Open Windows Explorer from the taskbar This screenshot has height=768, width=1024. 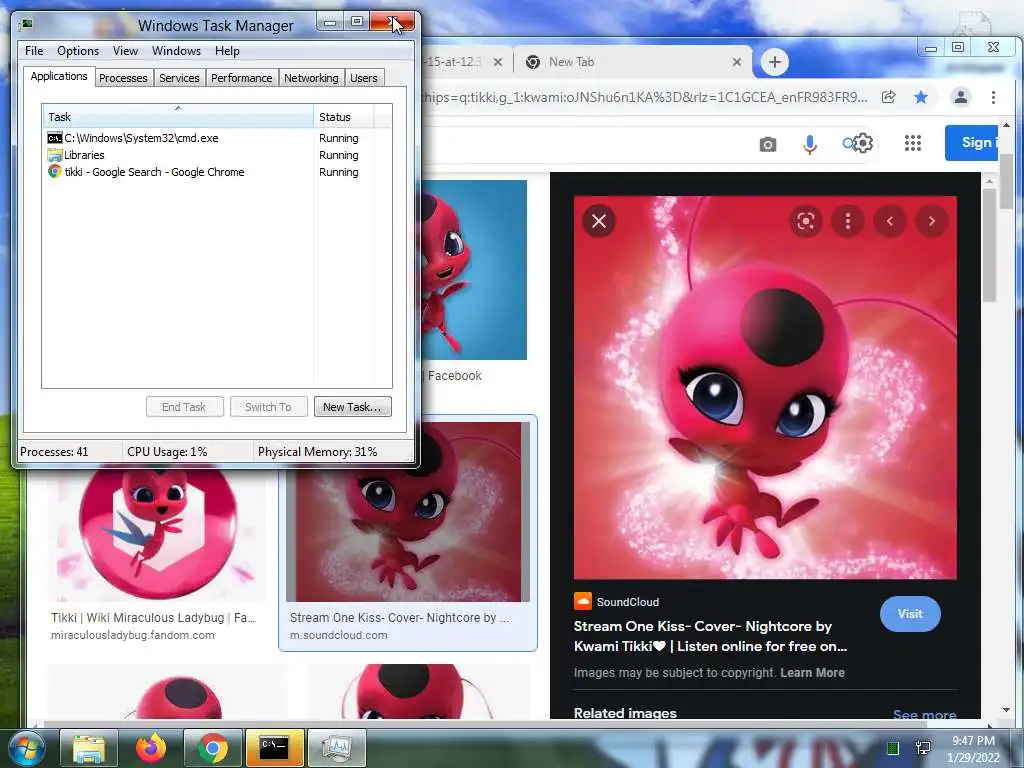pos(89,748)
